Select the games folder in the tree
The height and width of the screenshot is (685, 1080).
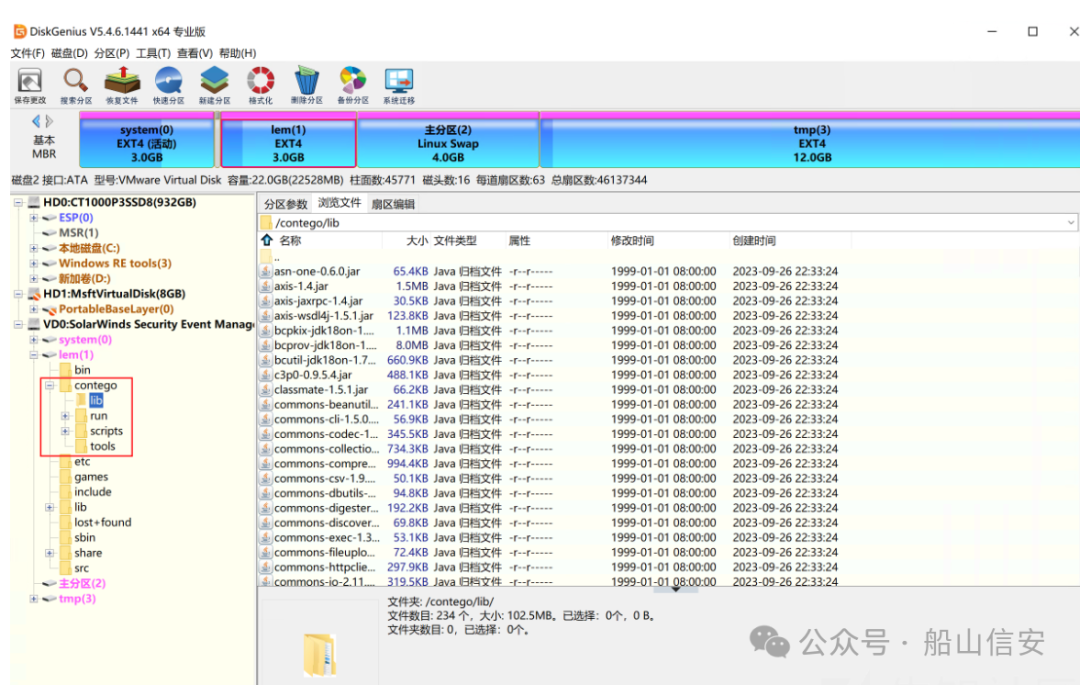click(x=91, y=476)
